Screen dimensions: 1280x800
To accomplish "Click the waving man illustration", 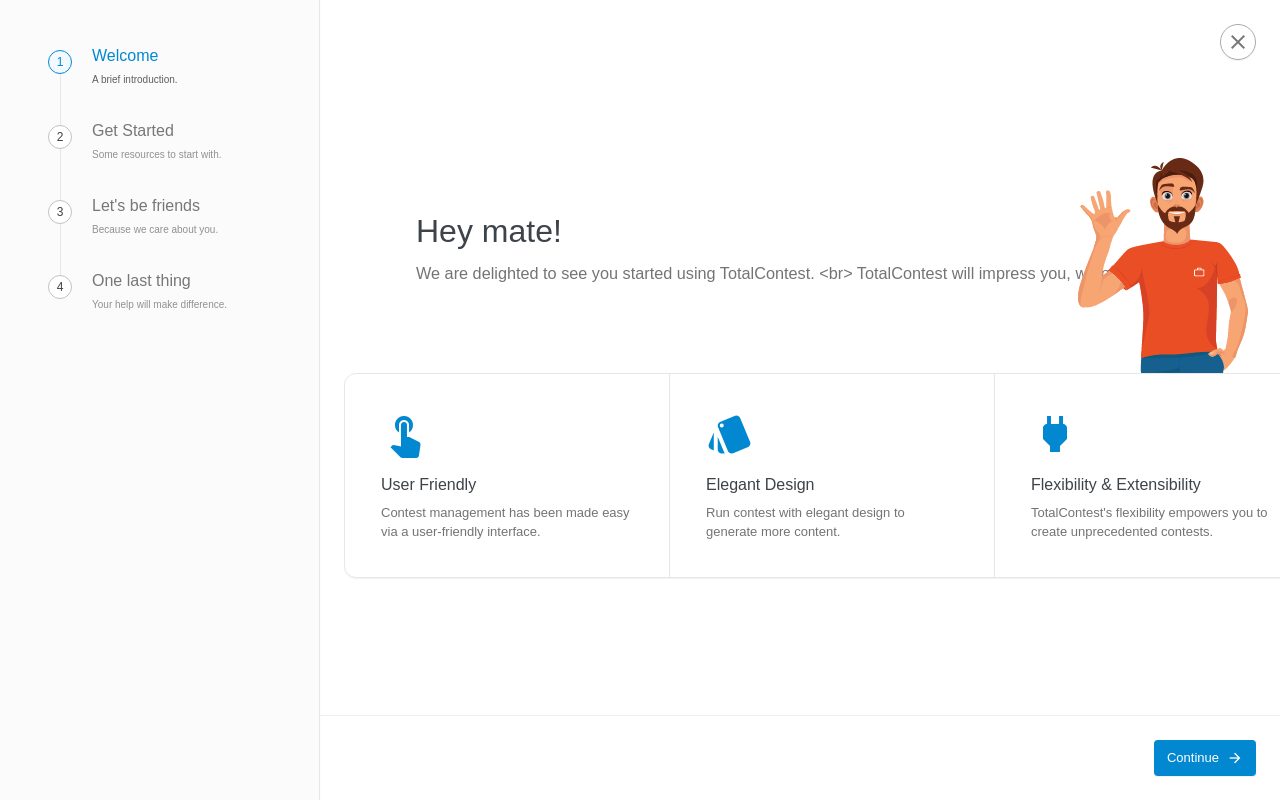I will pos(1165,266).
